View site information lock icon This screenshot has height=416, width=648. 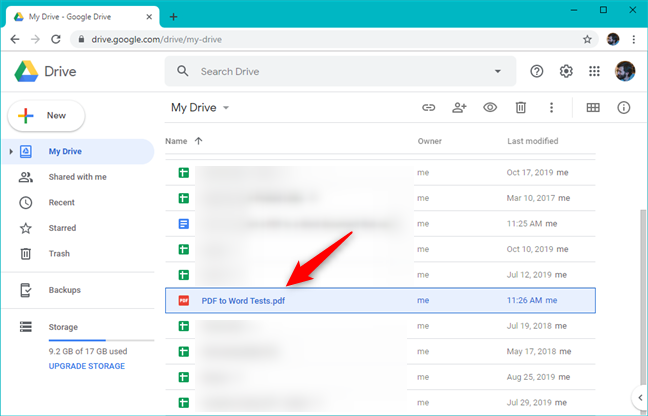point(81,40)
